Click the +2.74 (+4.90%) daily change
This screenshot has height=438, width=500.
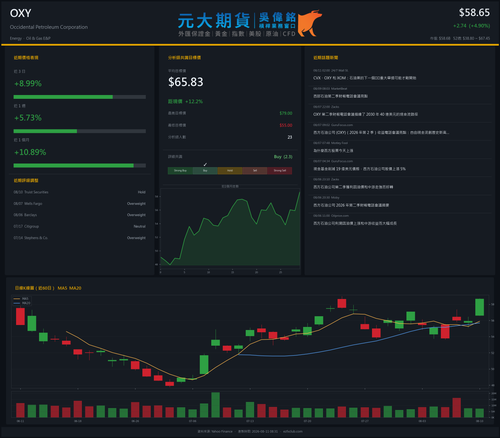(x=471, y=26)
